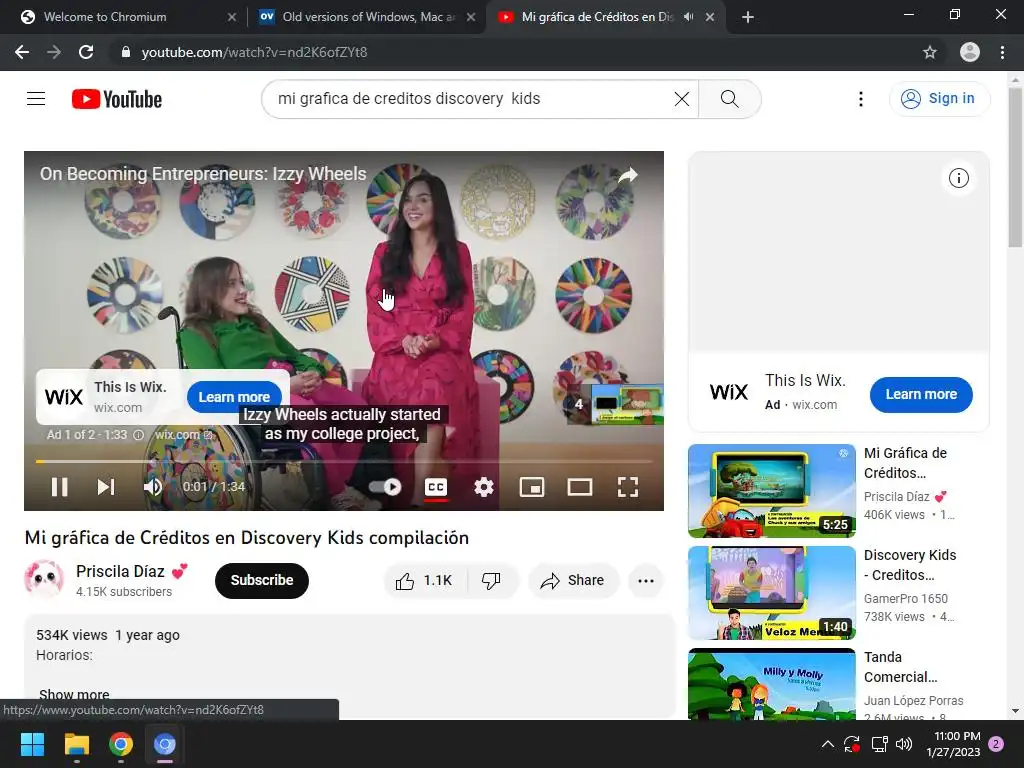
Task: Bookmark this page with the star icon
Action: (930, 52)
